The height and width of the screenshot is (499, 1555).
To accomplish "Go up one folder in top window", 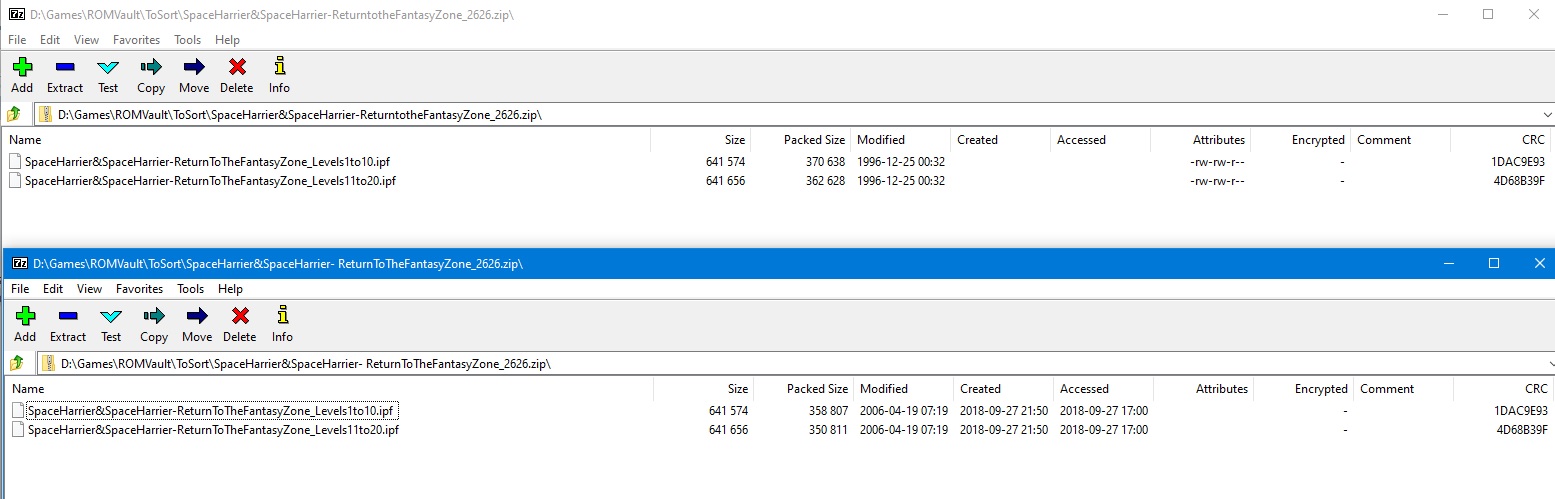I will click(14, 114).
